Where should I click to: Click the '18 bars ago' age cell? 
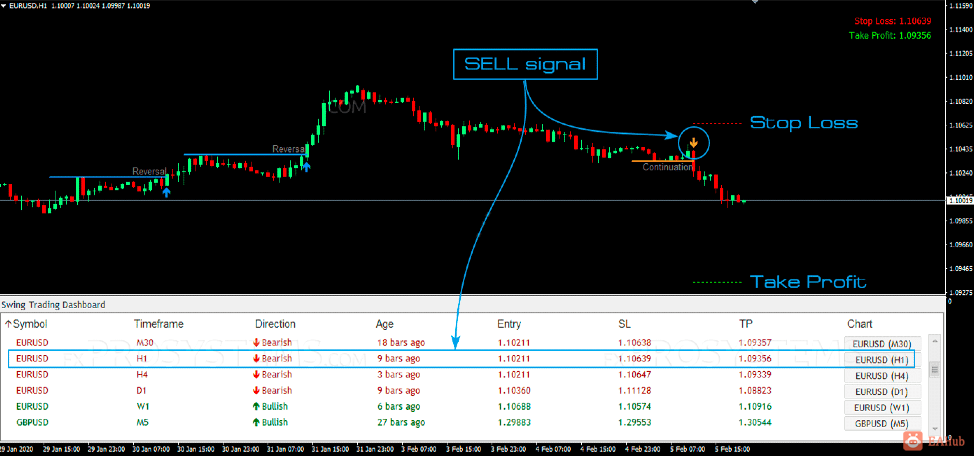tap(401, 342)
